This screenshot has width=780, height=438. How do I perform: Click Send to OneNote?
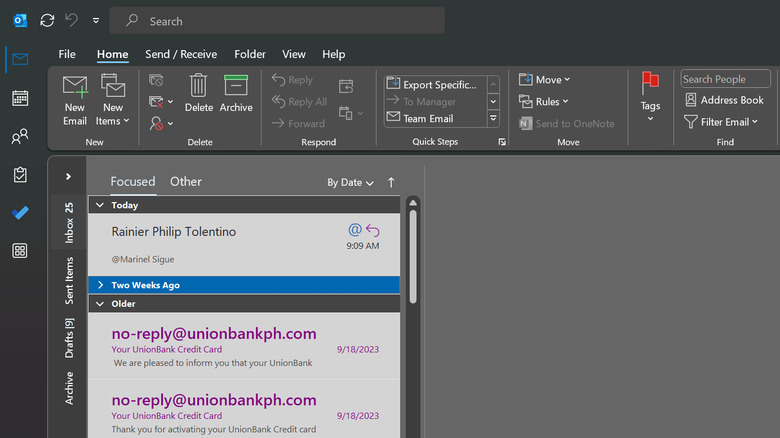pos(567,123)
